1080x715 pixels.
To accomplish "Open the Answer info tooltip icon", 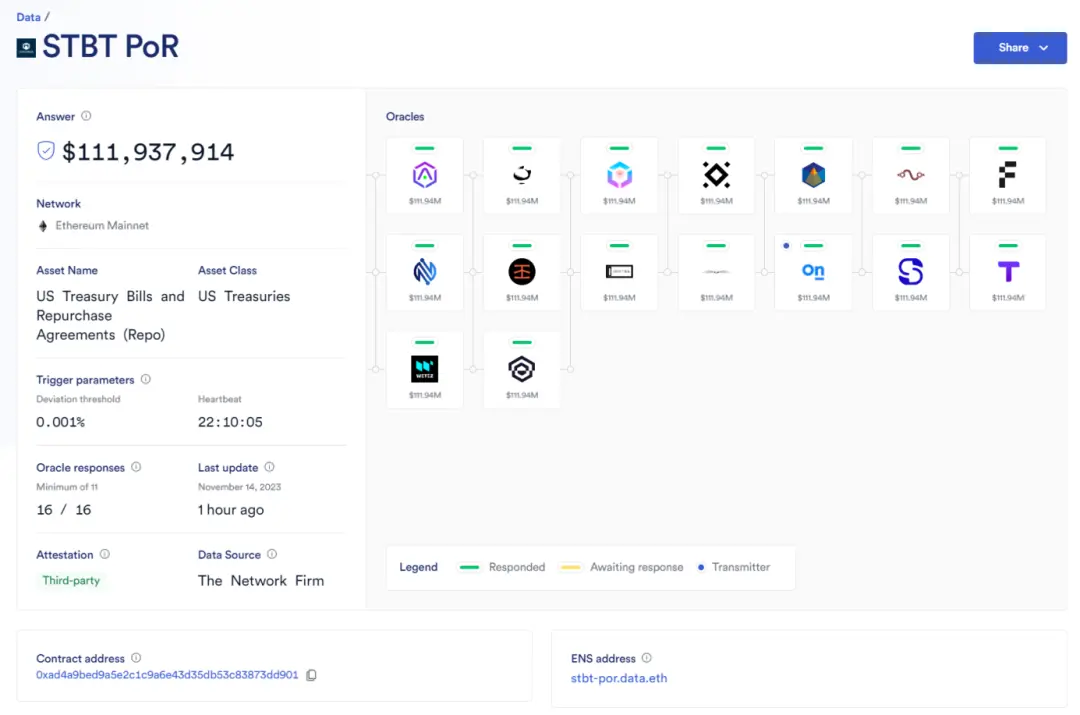I will 86,116.
